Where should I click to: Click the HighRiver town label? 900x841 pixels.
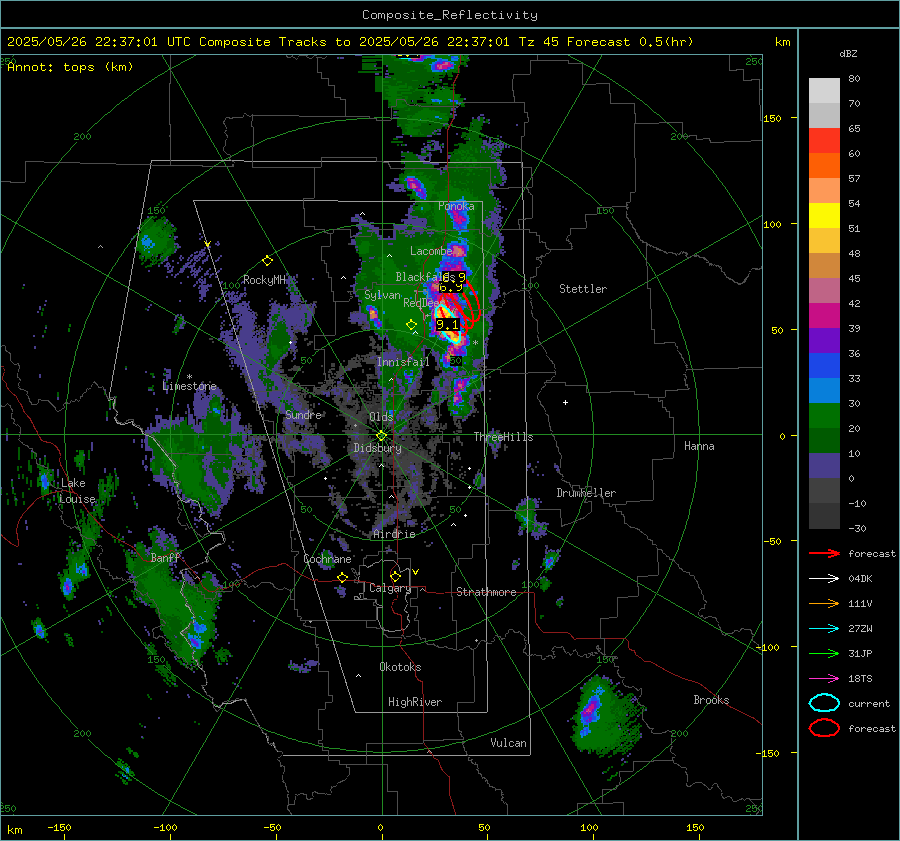[x=415, y=702]
